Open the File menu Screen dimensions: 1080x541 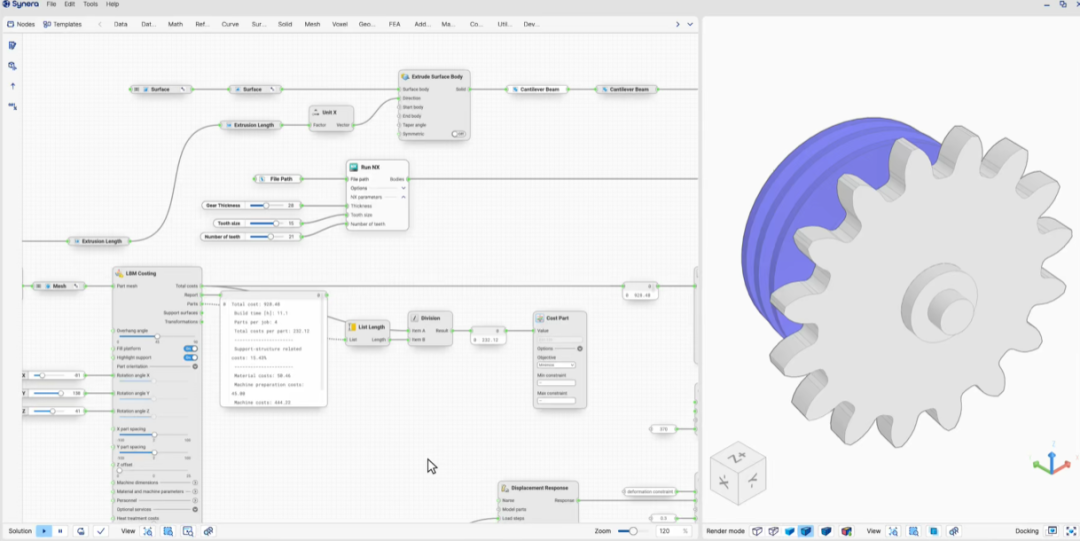click(x=51, y=4)
